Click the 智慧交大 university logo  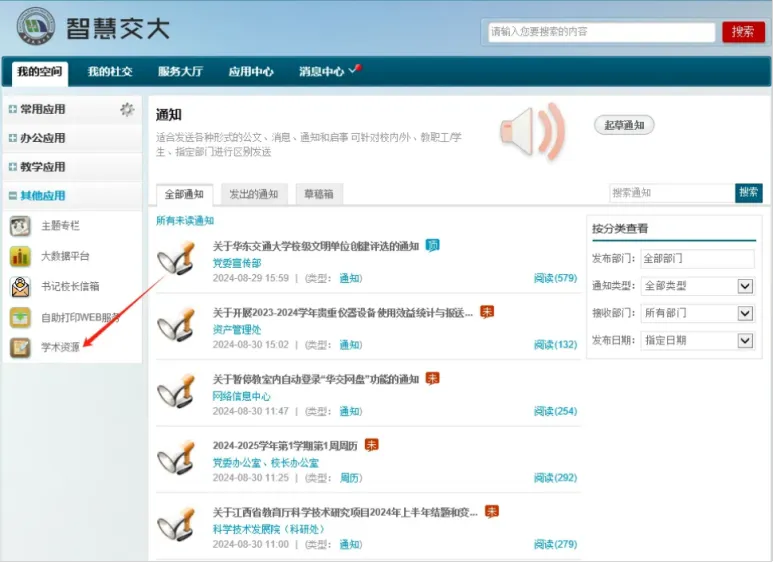click(36, 26)
